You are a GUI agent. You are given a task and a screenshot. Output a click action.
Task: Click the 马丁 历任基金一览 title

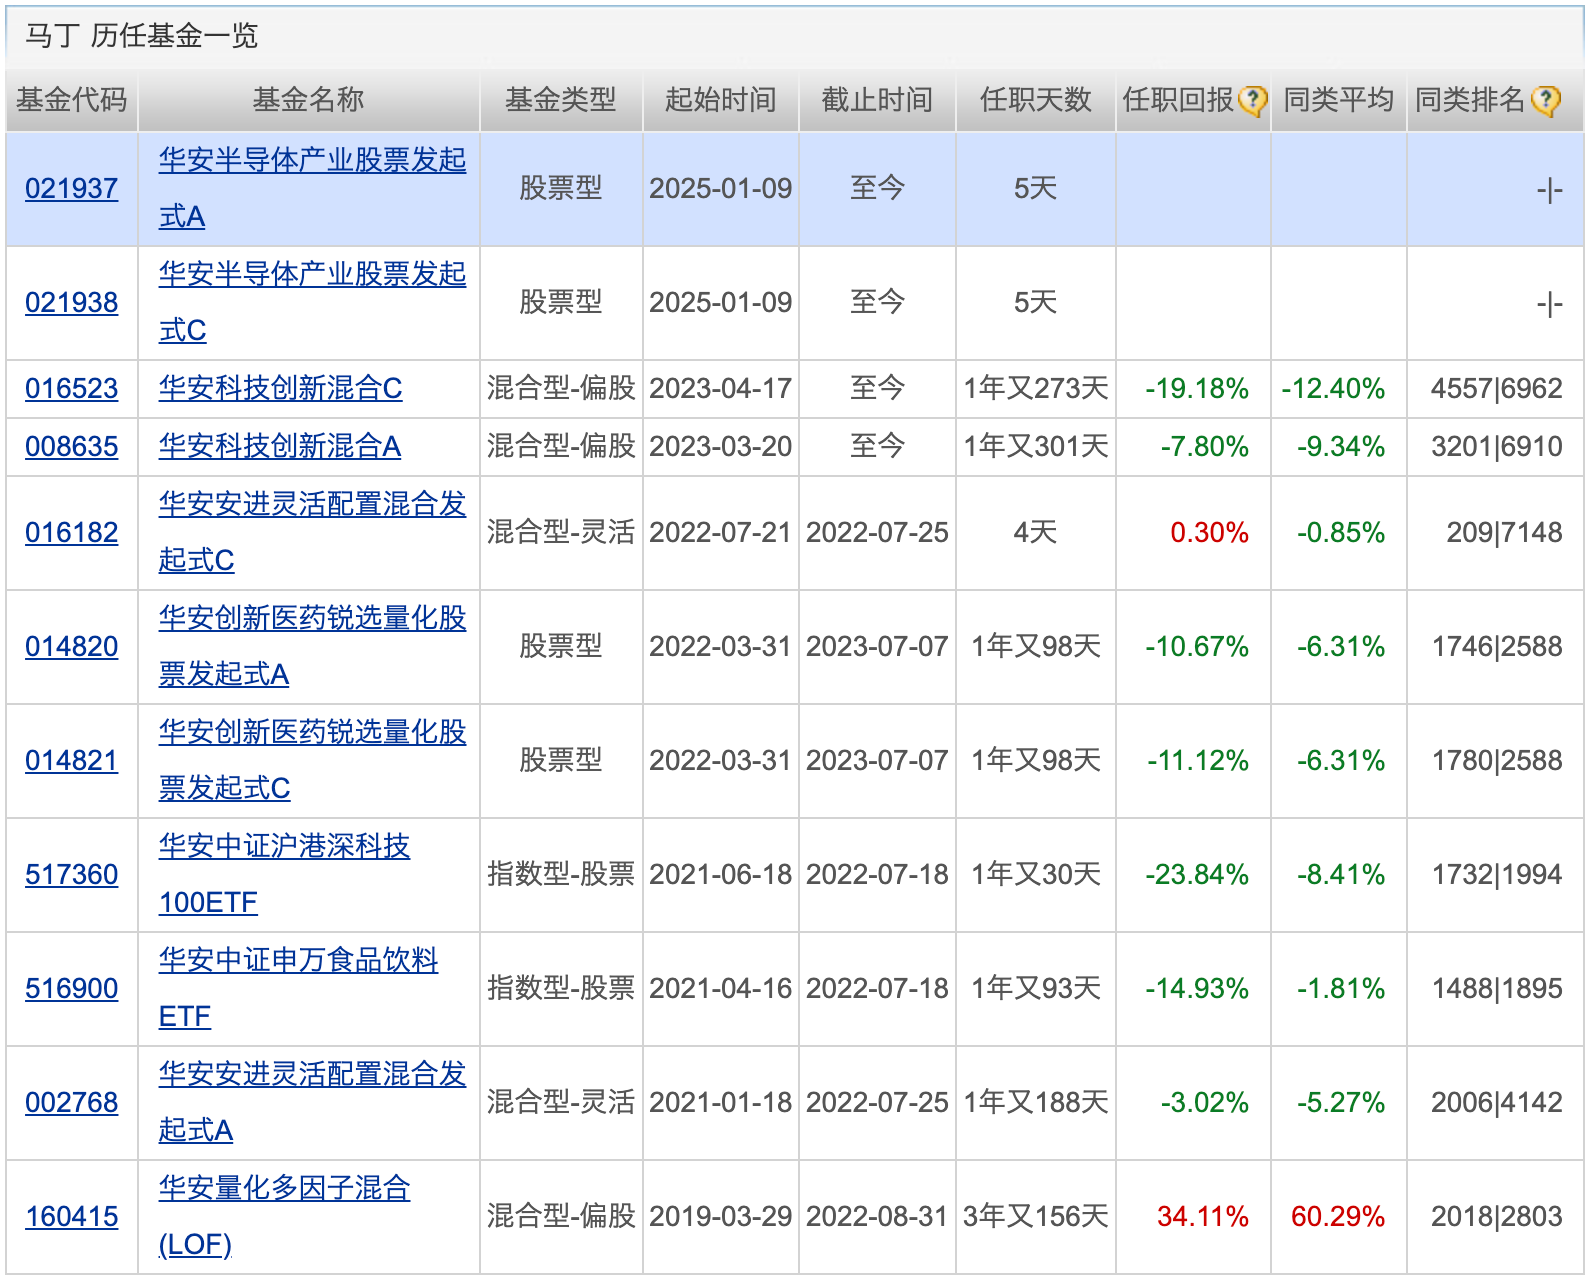141,36
